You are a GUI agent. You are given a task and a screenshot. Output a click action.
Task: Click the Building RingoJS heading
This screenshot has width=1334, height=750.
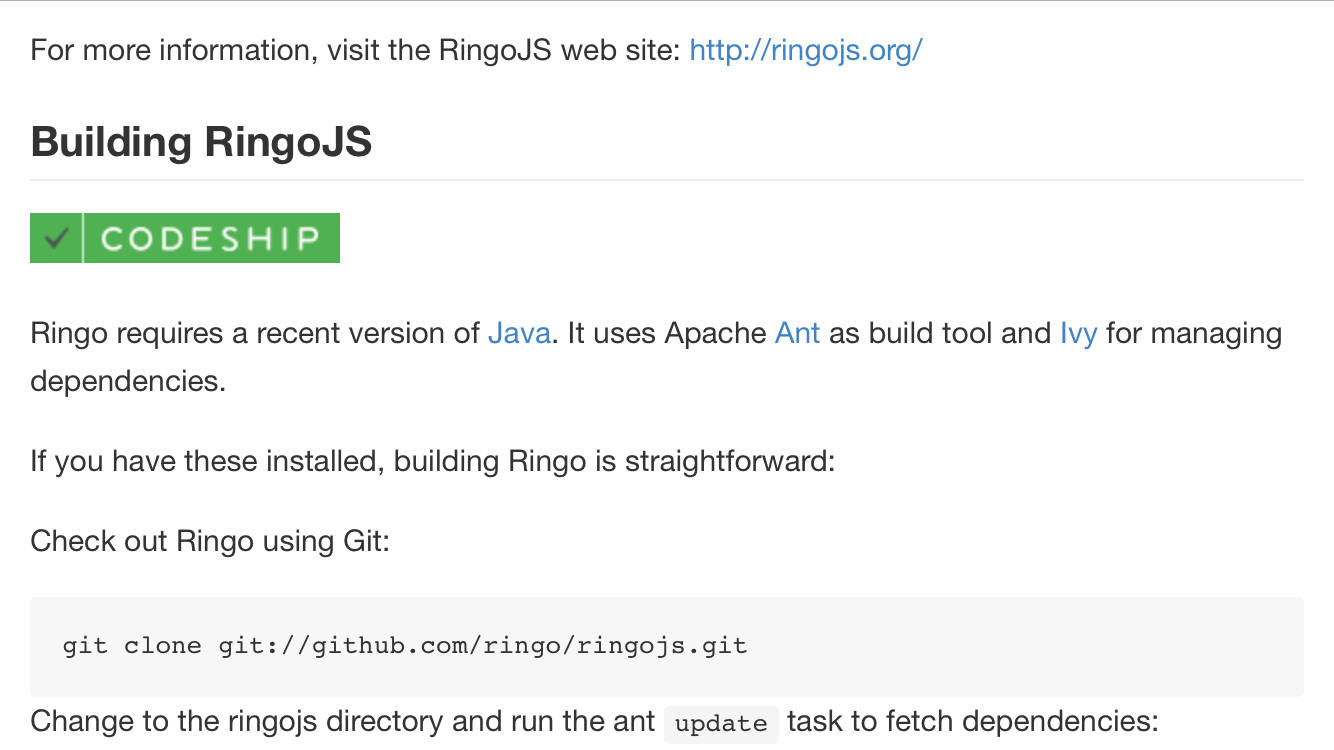(202, 142)
